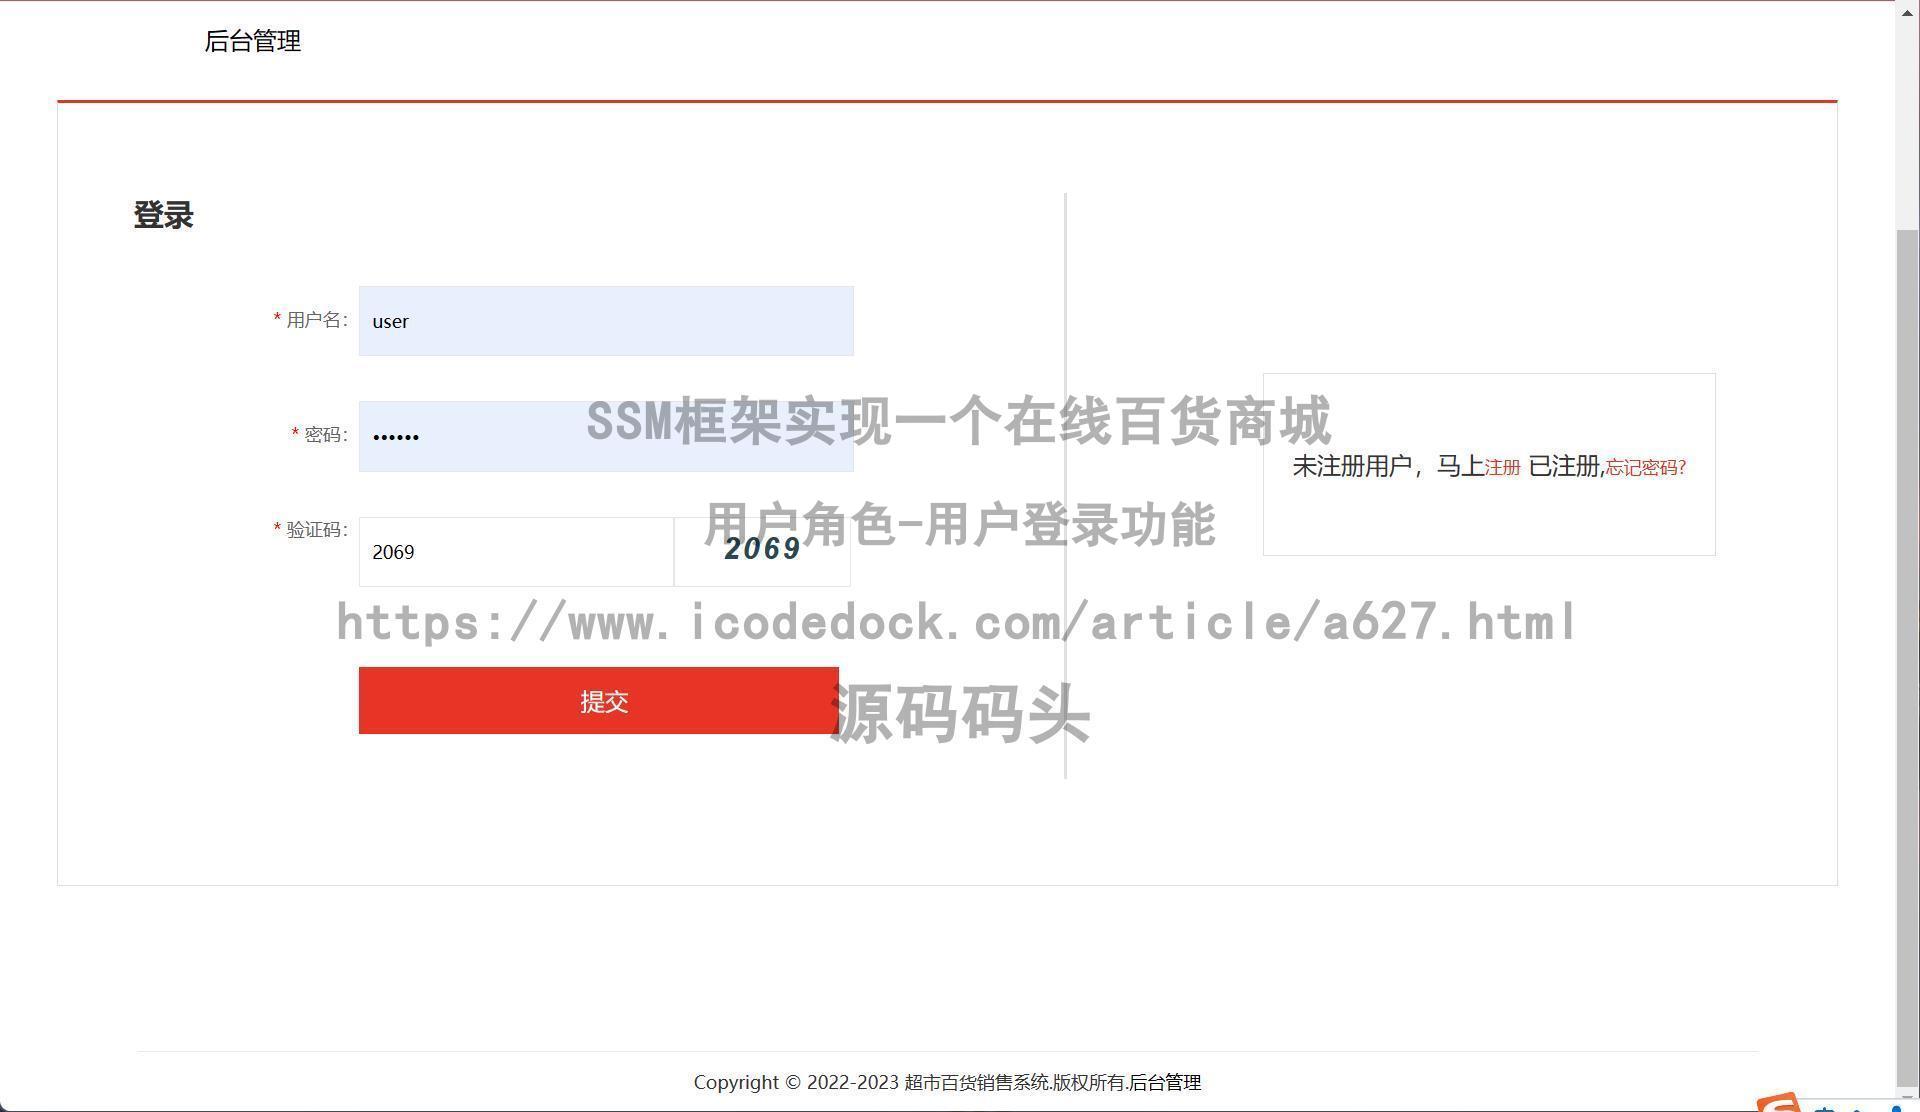Focus the 用户名 username input field
Screen dimensions: 1920x1112
pyautogui.click(x=605, y=320)
